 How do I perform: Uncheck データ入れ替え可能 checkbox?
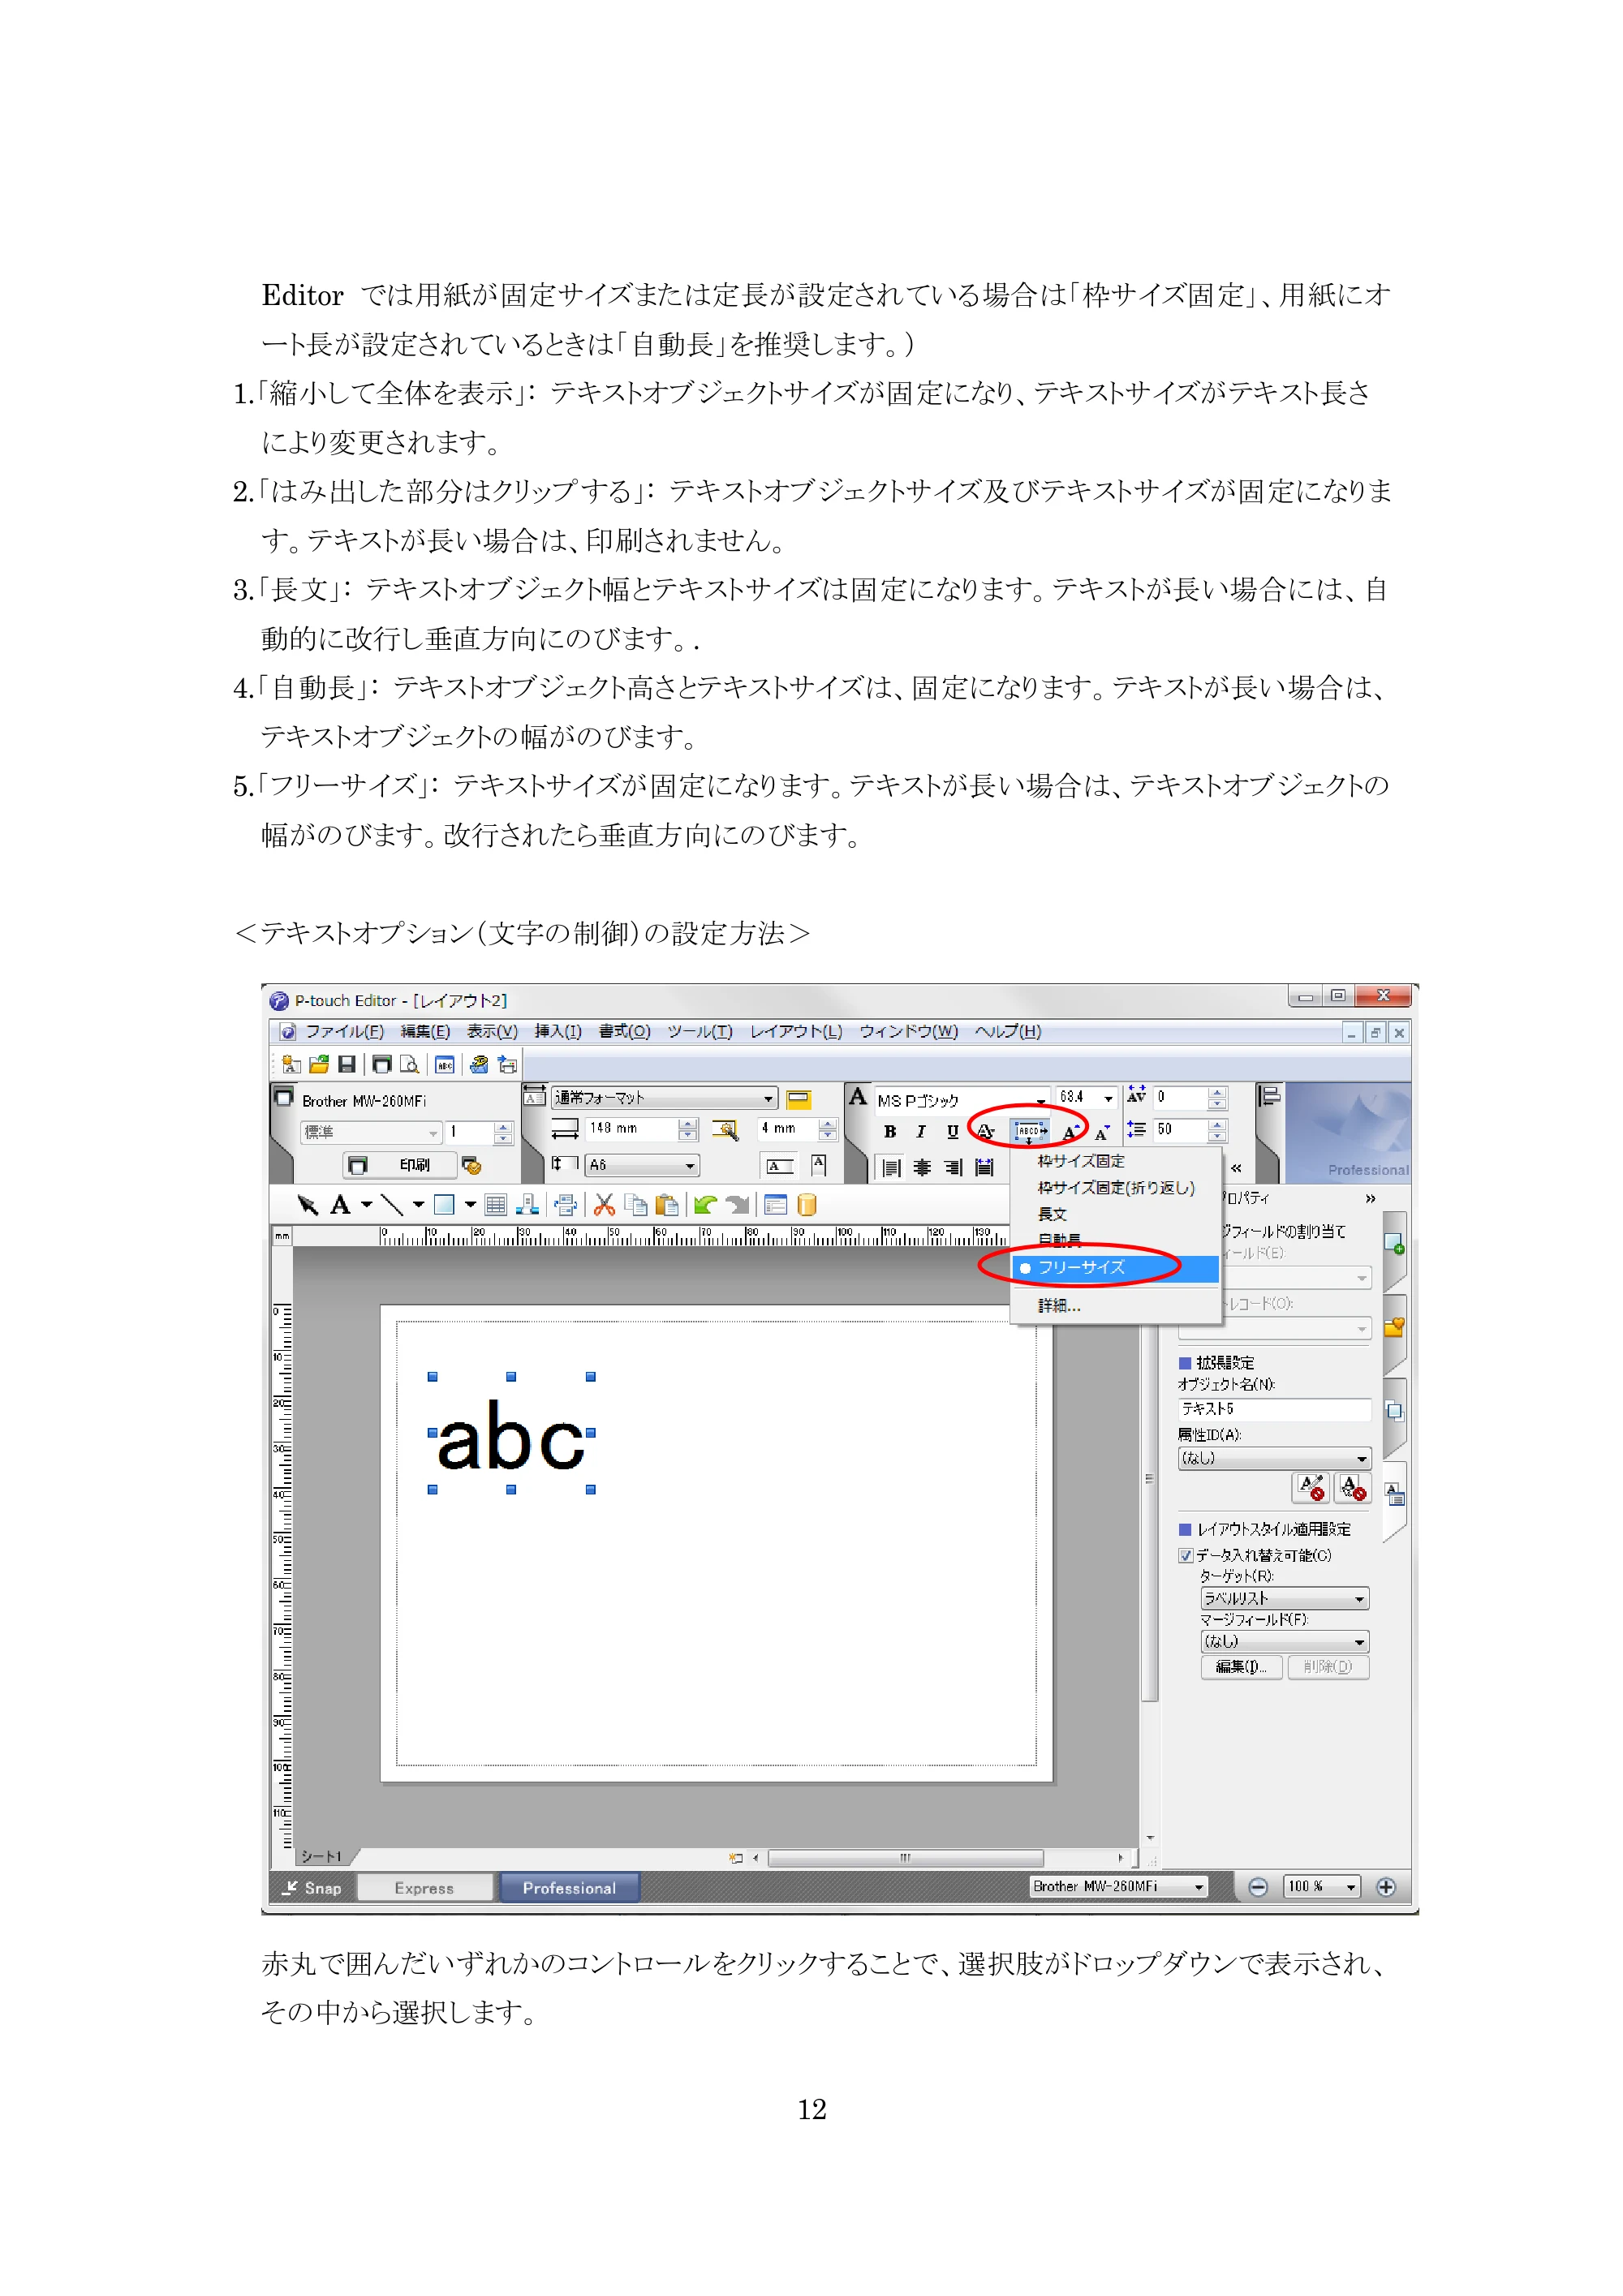coord(1185,1555)
